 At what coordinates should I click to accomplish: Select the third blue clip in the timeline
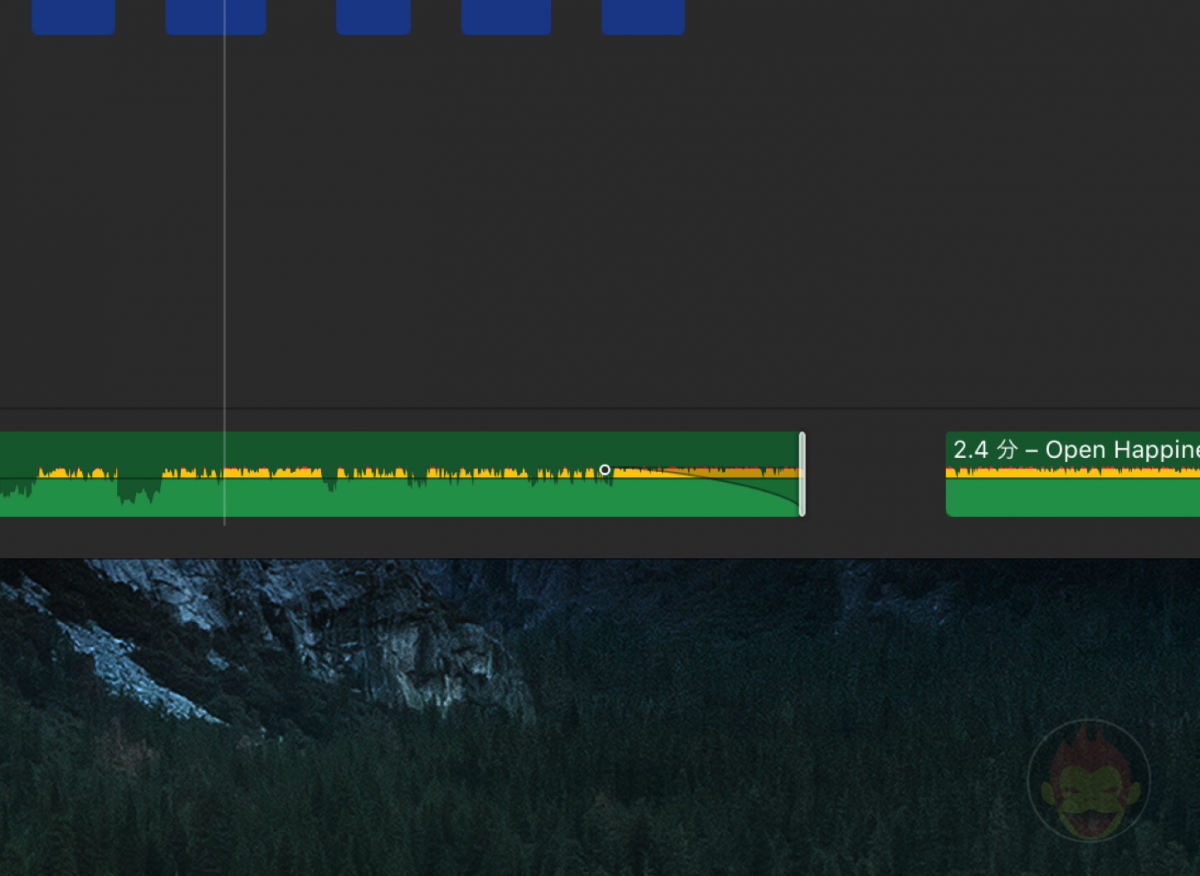click(x=374, y=15)
